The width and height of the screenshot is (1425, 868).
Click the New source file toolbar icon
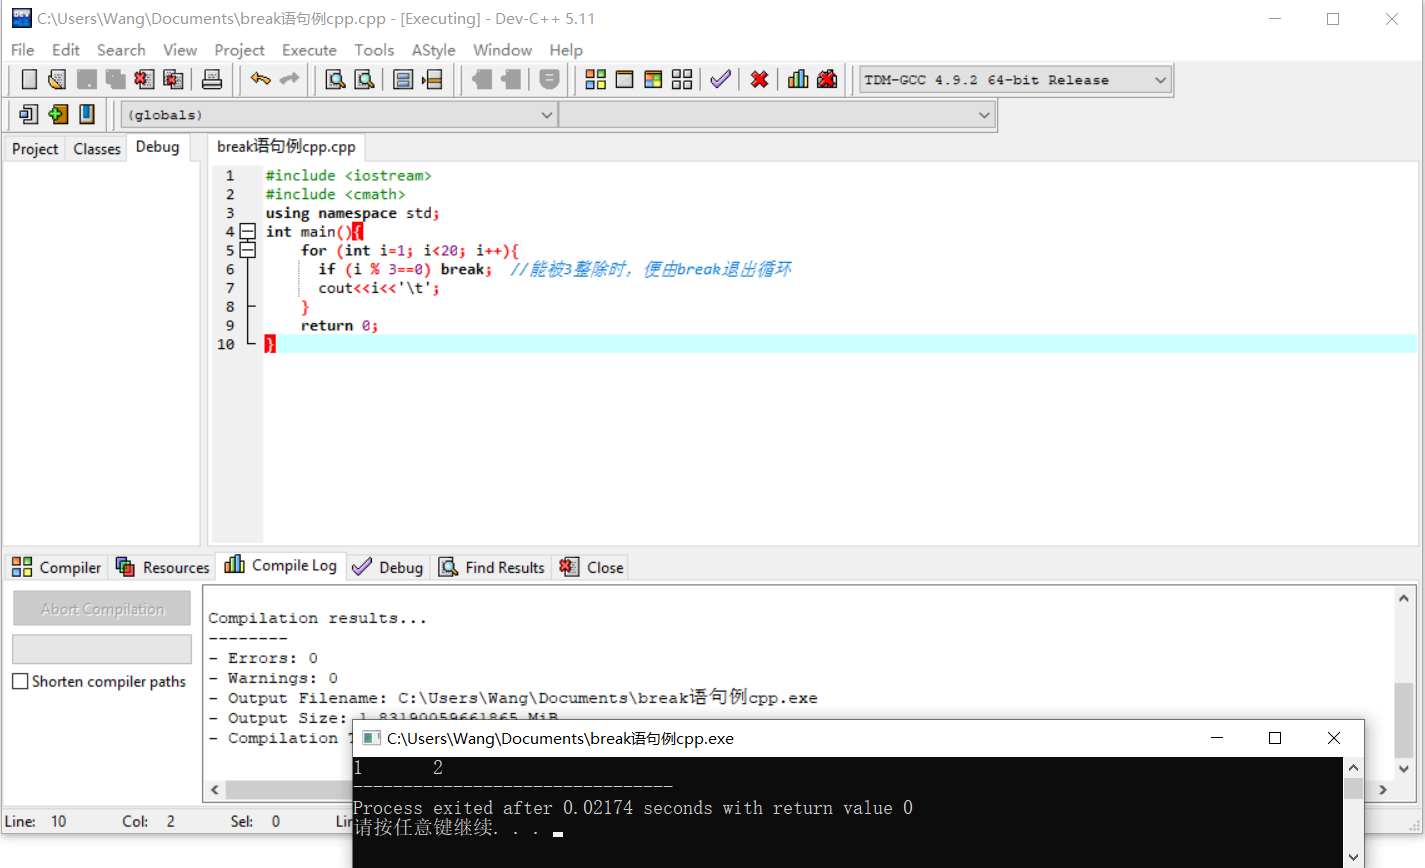(x=29, y=79)
